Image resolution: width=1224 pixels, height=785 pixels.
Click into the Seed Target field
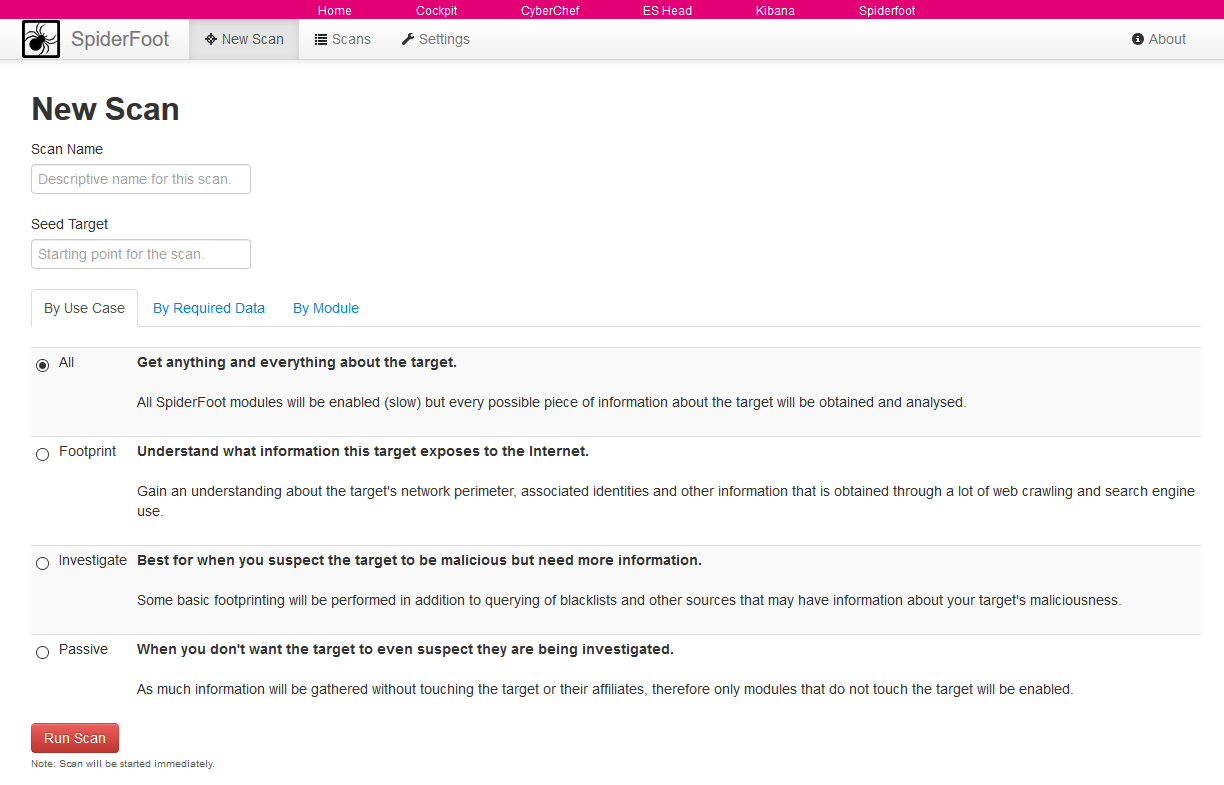[141, 254]
